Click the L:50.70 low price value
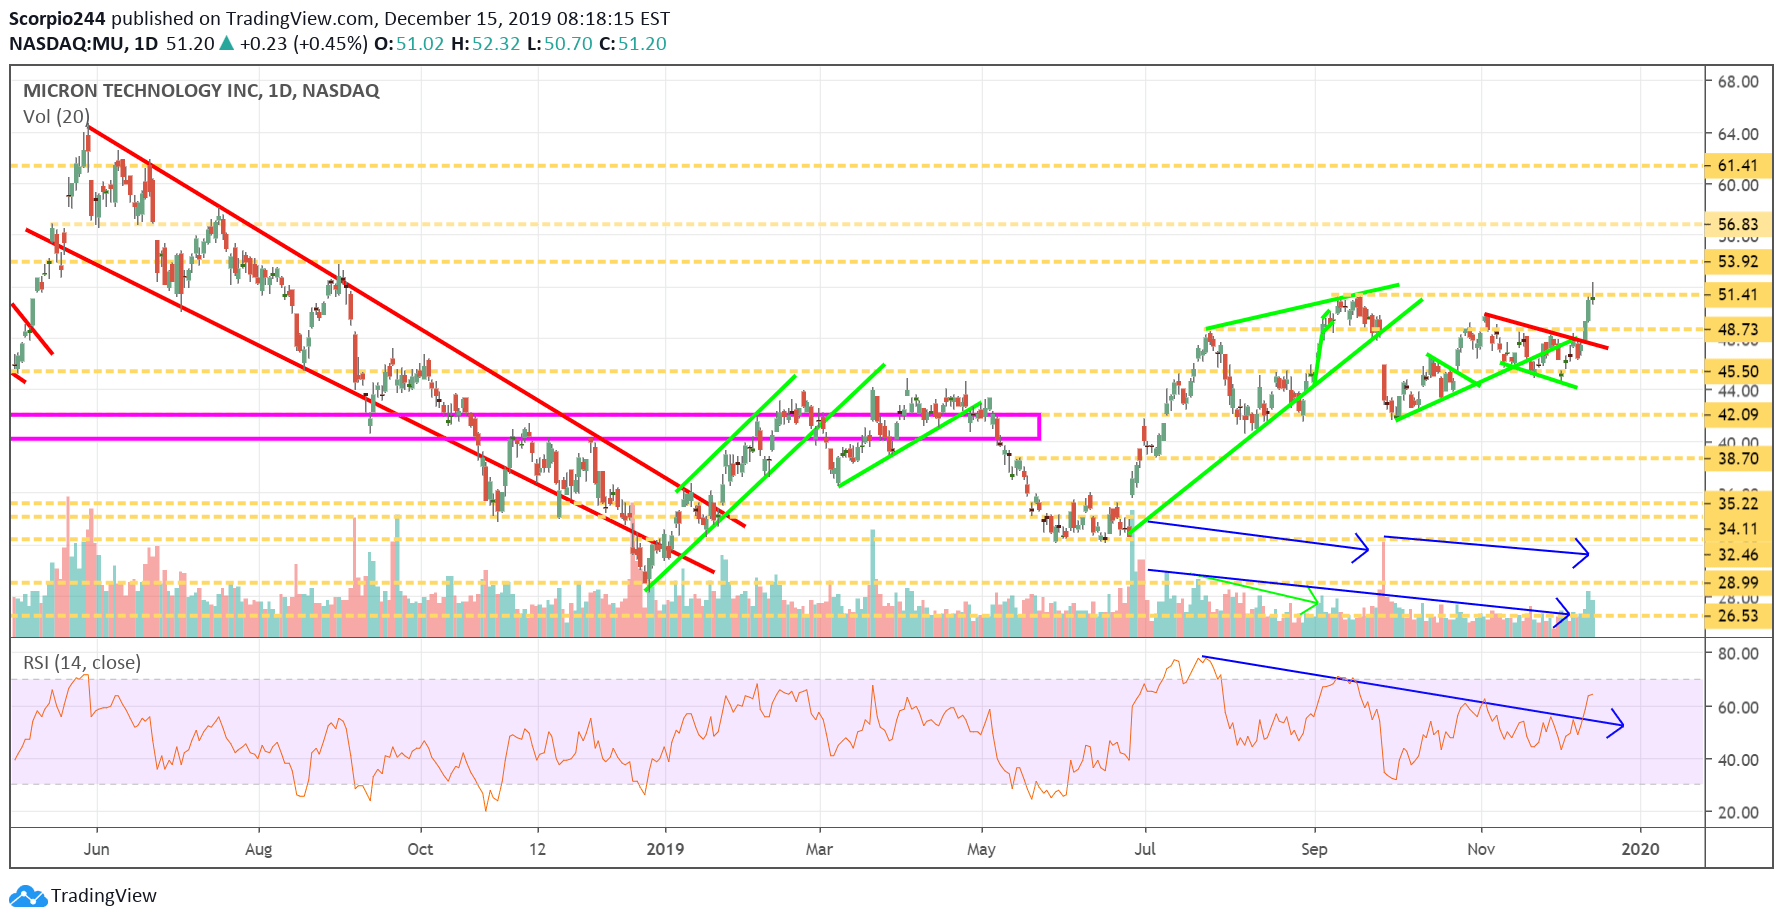 coord(560,44)
